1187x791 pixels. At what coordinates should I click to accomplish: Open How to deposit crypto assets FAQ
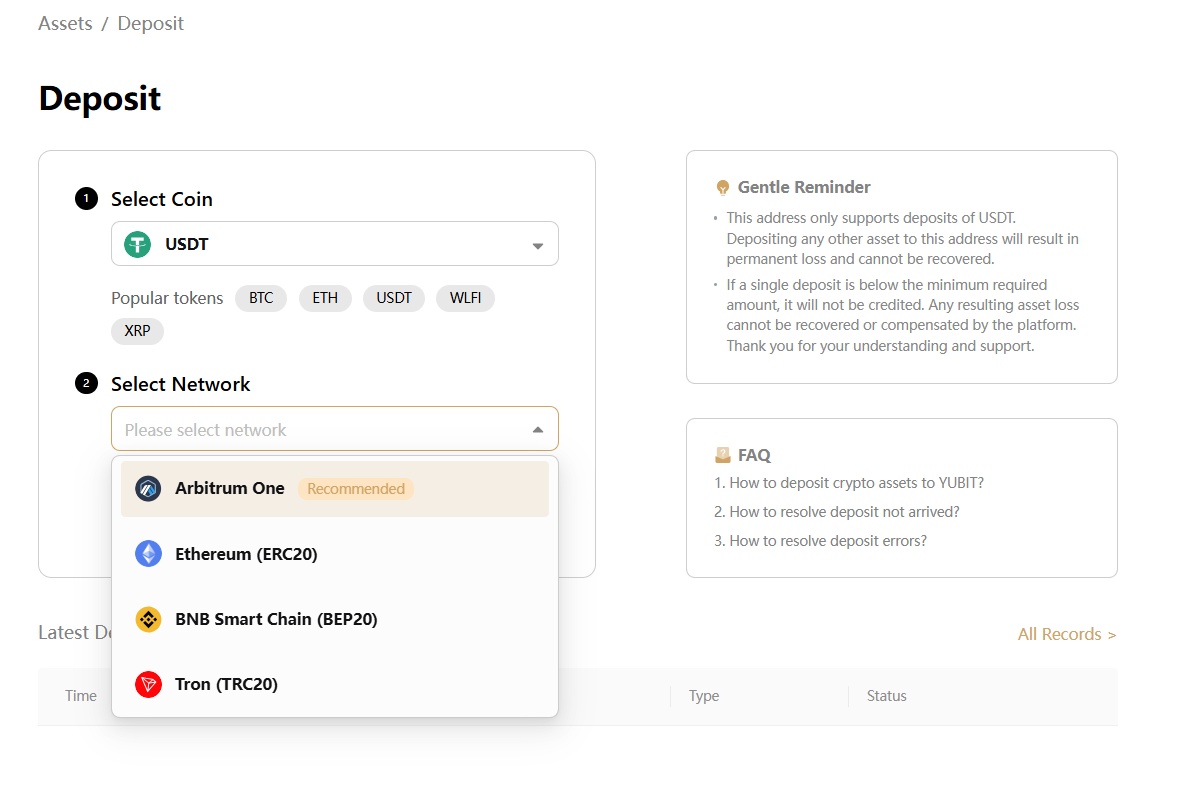(849, 483)
